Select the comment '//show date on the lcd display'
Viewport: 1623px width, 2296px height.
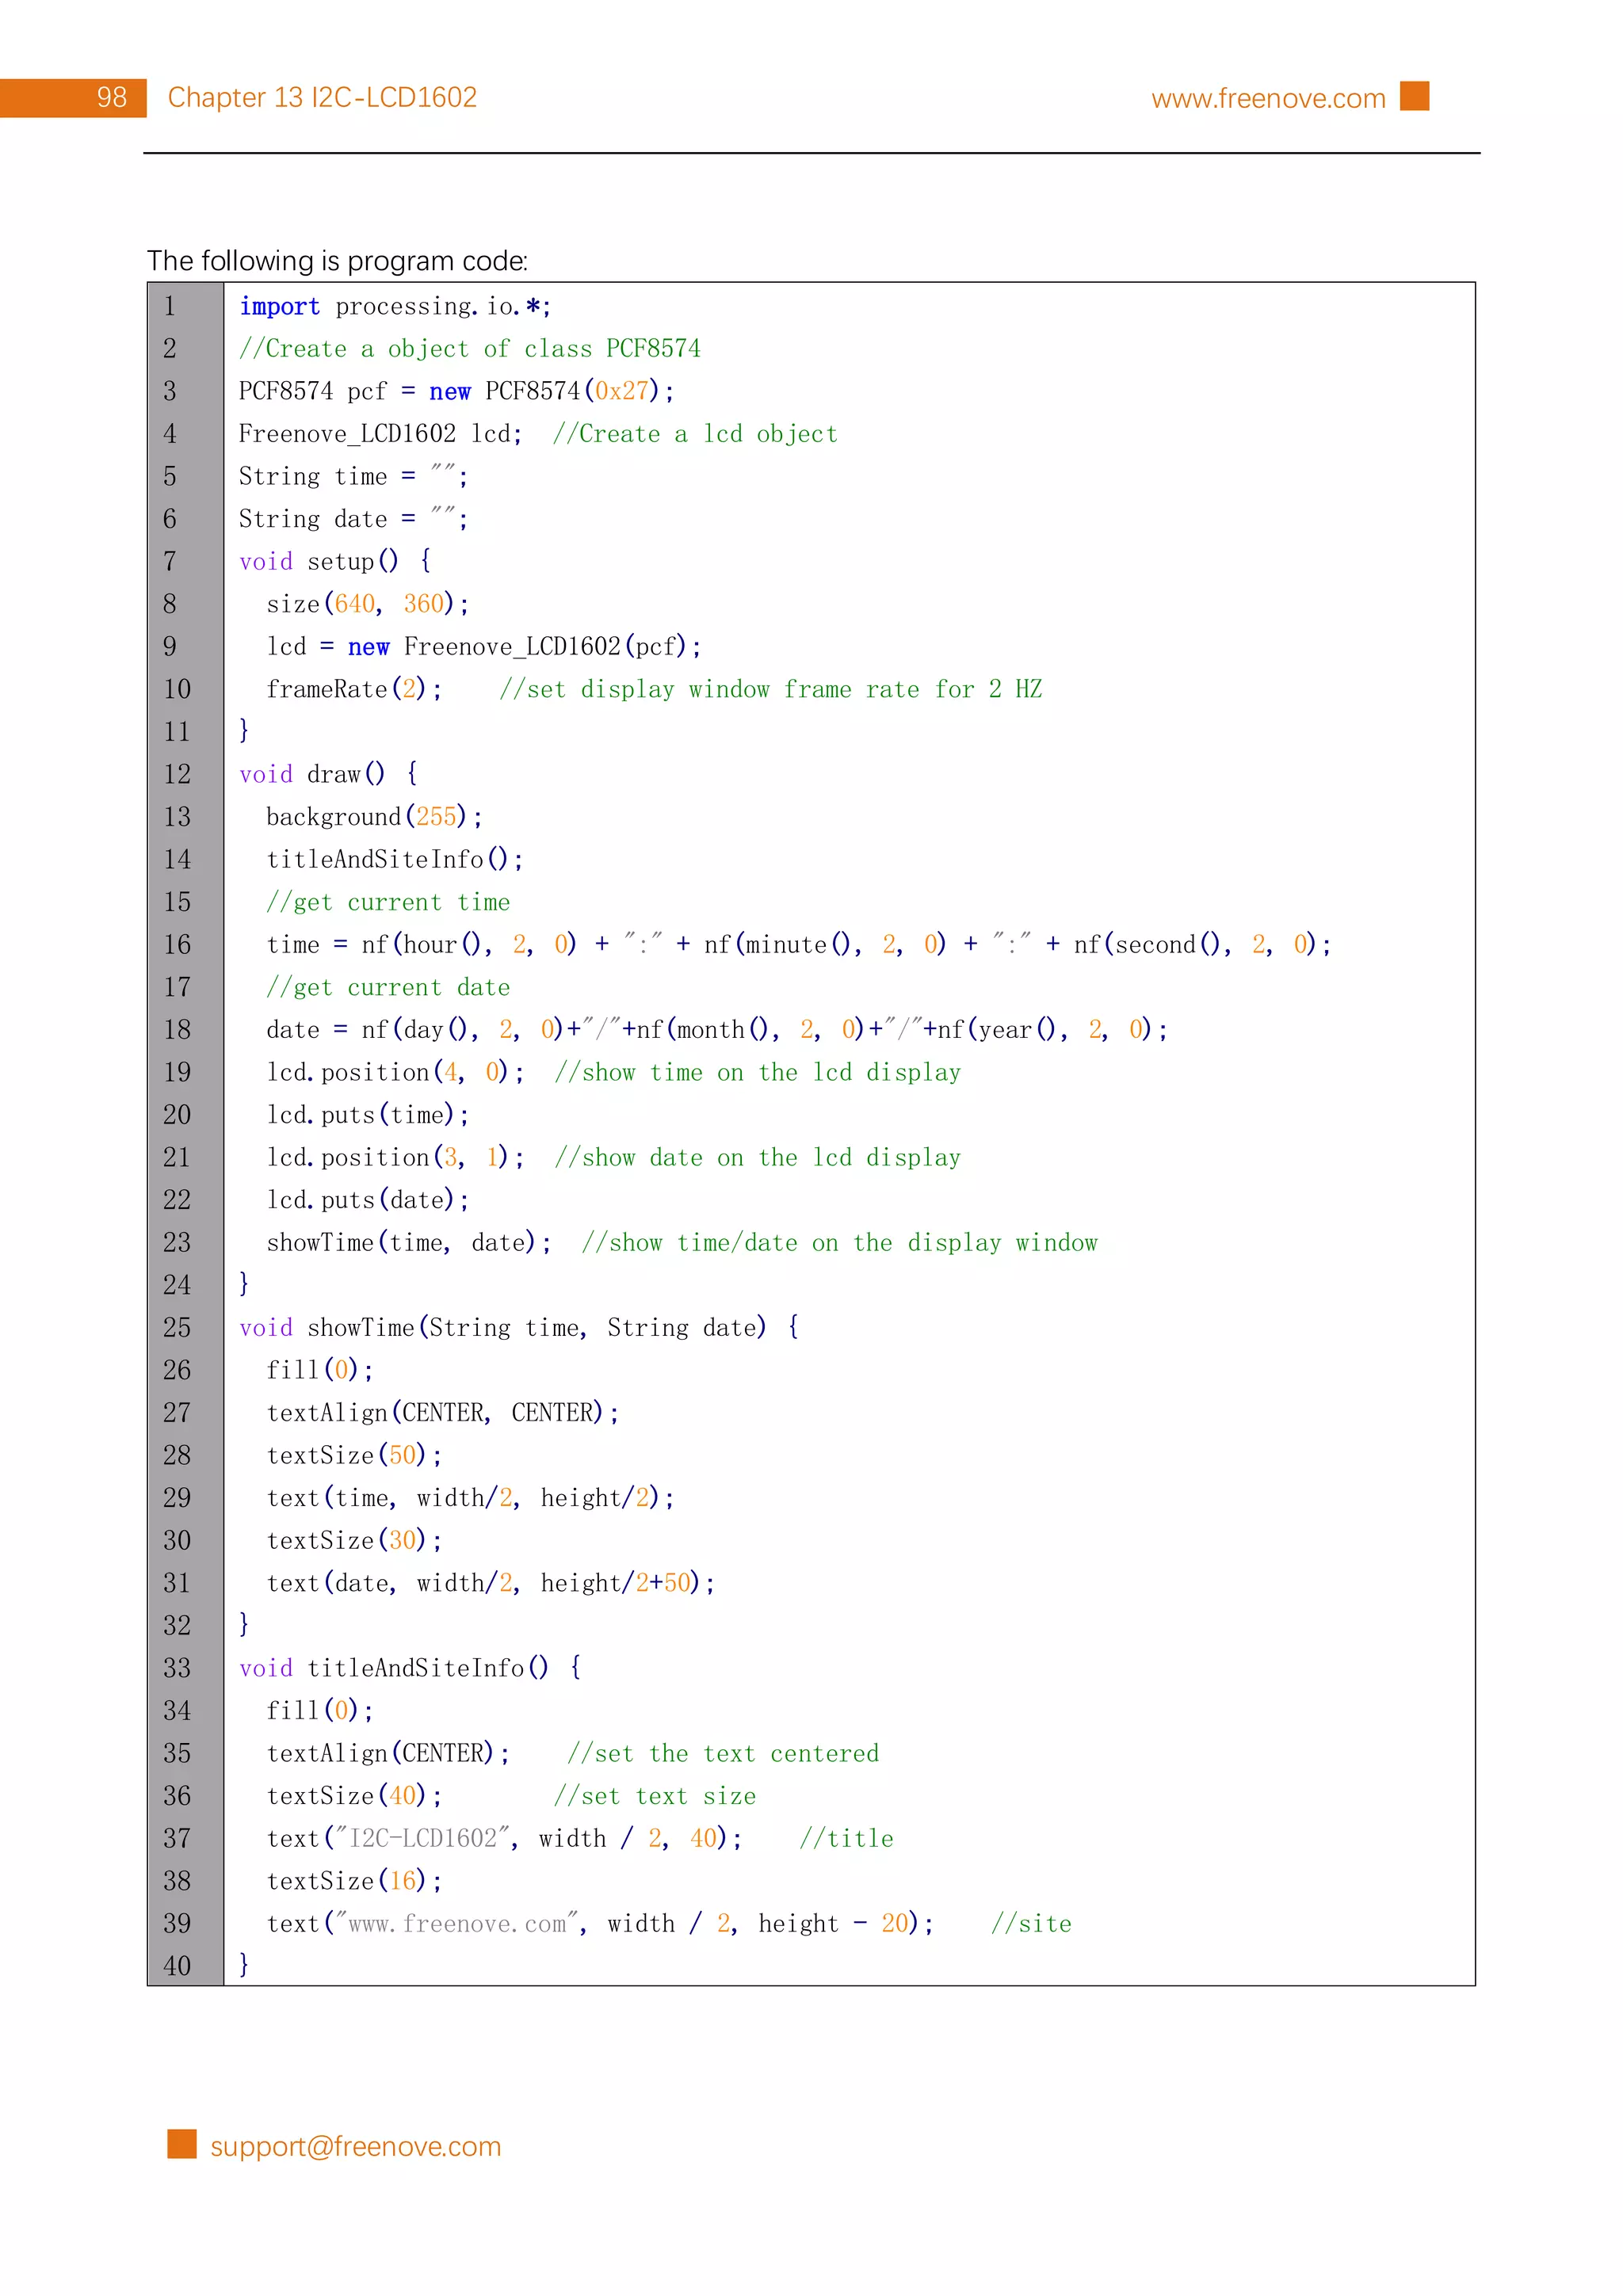click(x=758, y=1157)
